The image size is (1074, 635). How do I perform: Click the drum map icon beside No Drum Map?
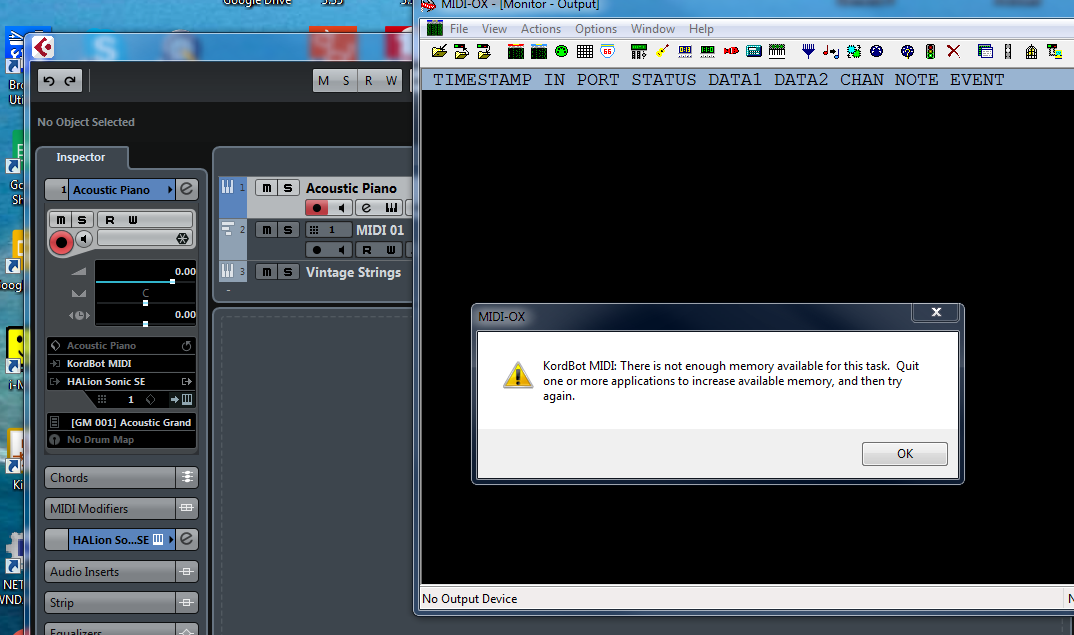click(x=55, y=440)
